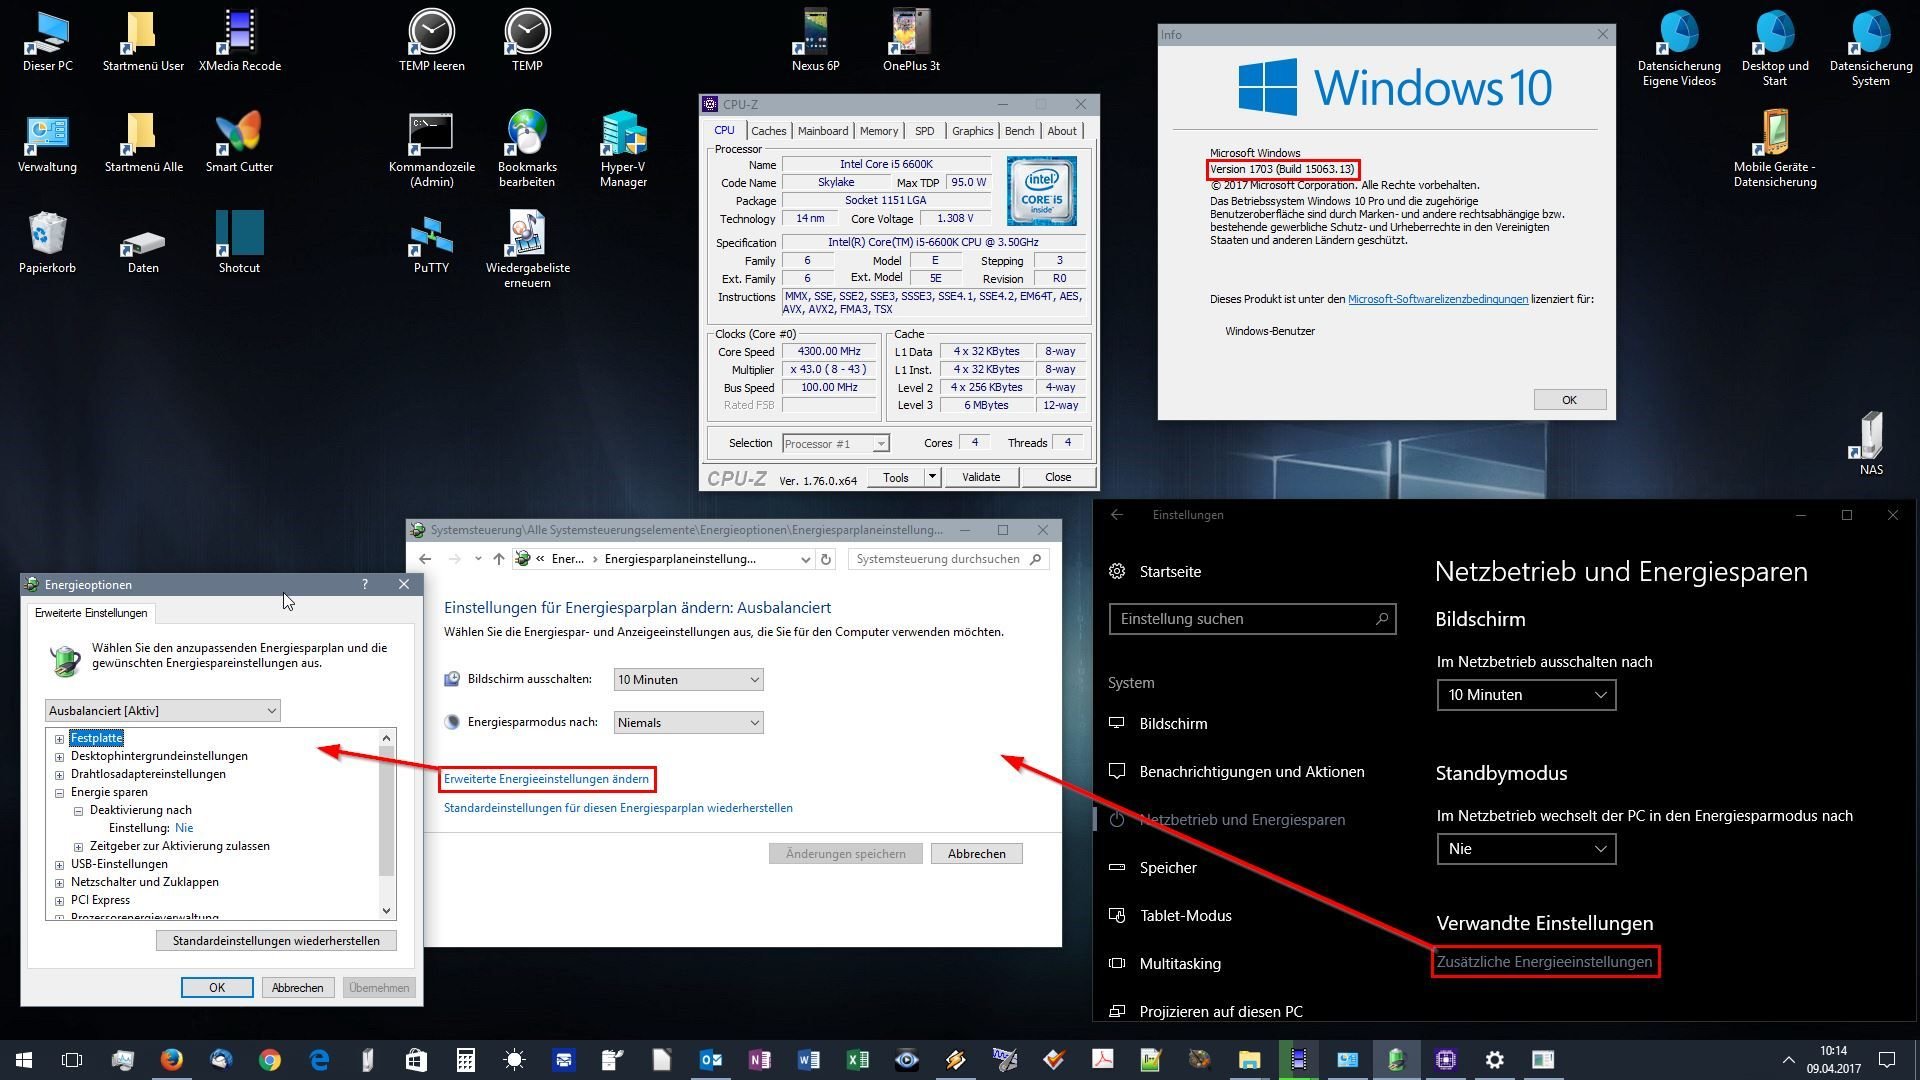The image size is (1920, 1080).
Task: Switch to the Memory tab in CPU-Z
Action: click(879, 131)
